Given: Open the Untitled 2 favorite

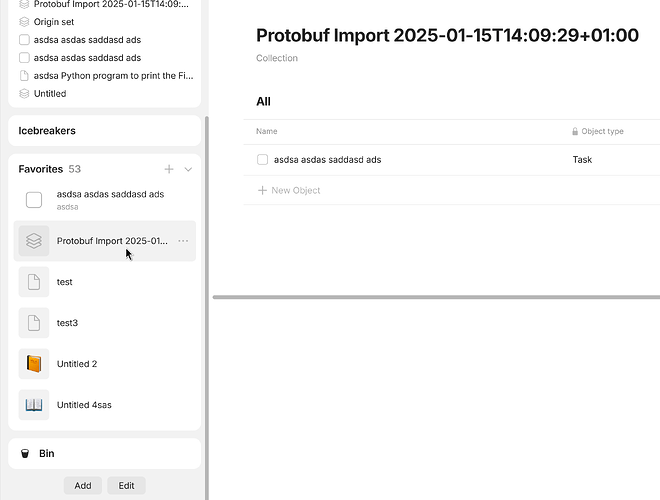Looking at the screenshot, I should point(105,364).
